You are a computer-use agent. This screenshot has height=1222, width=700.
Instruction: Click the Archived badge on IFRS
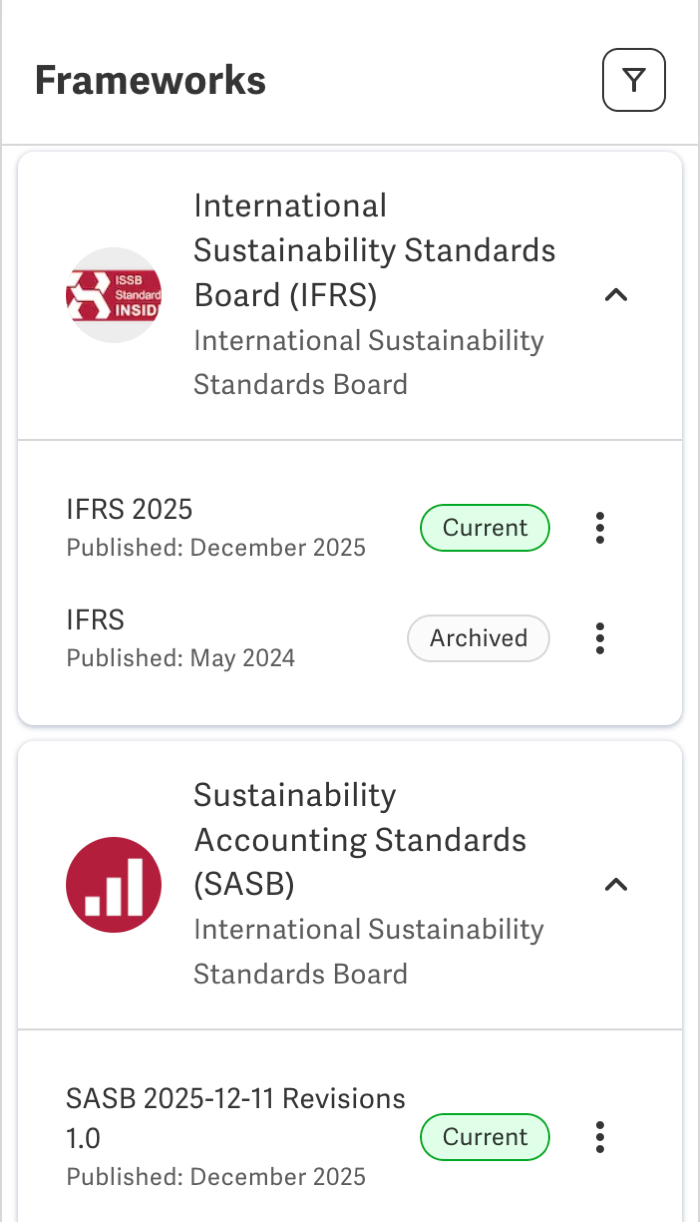coord(479,638)
